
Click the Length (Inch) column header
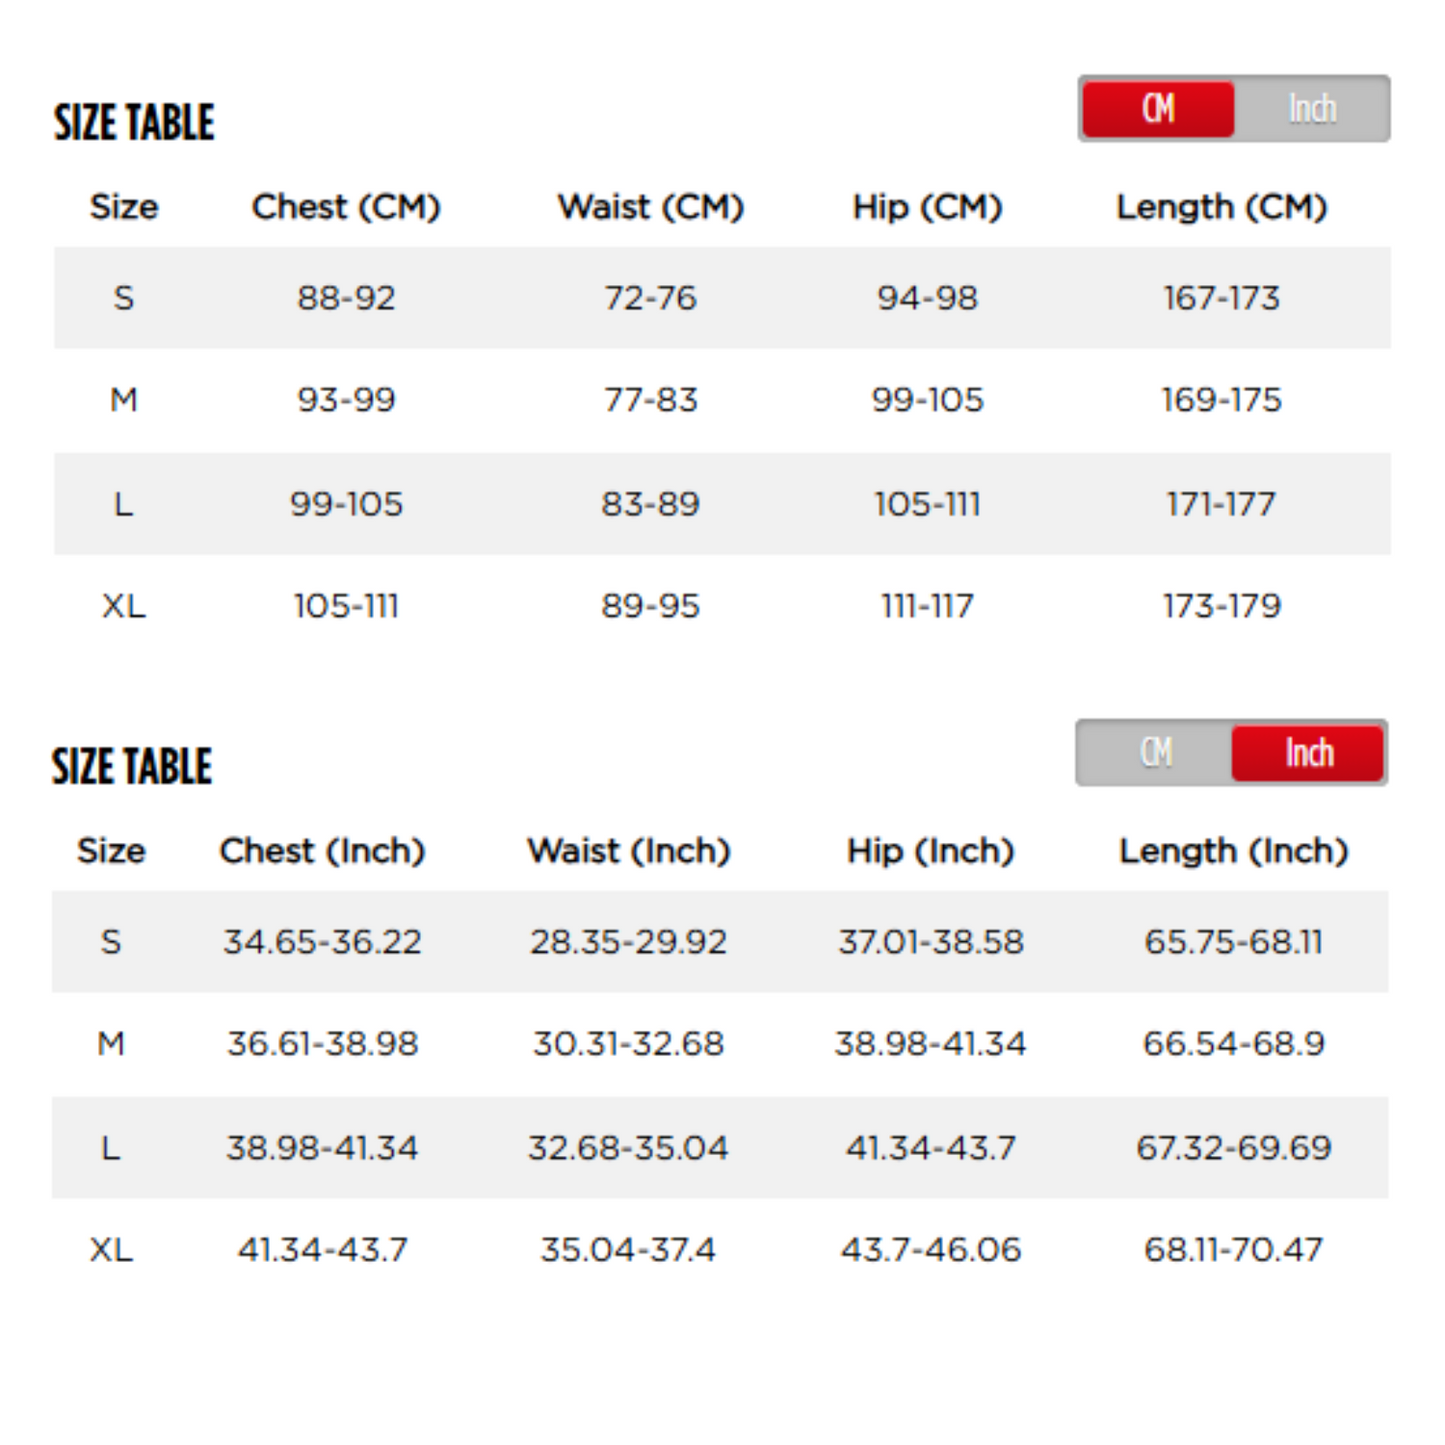[1233, 851]
